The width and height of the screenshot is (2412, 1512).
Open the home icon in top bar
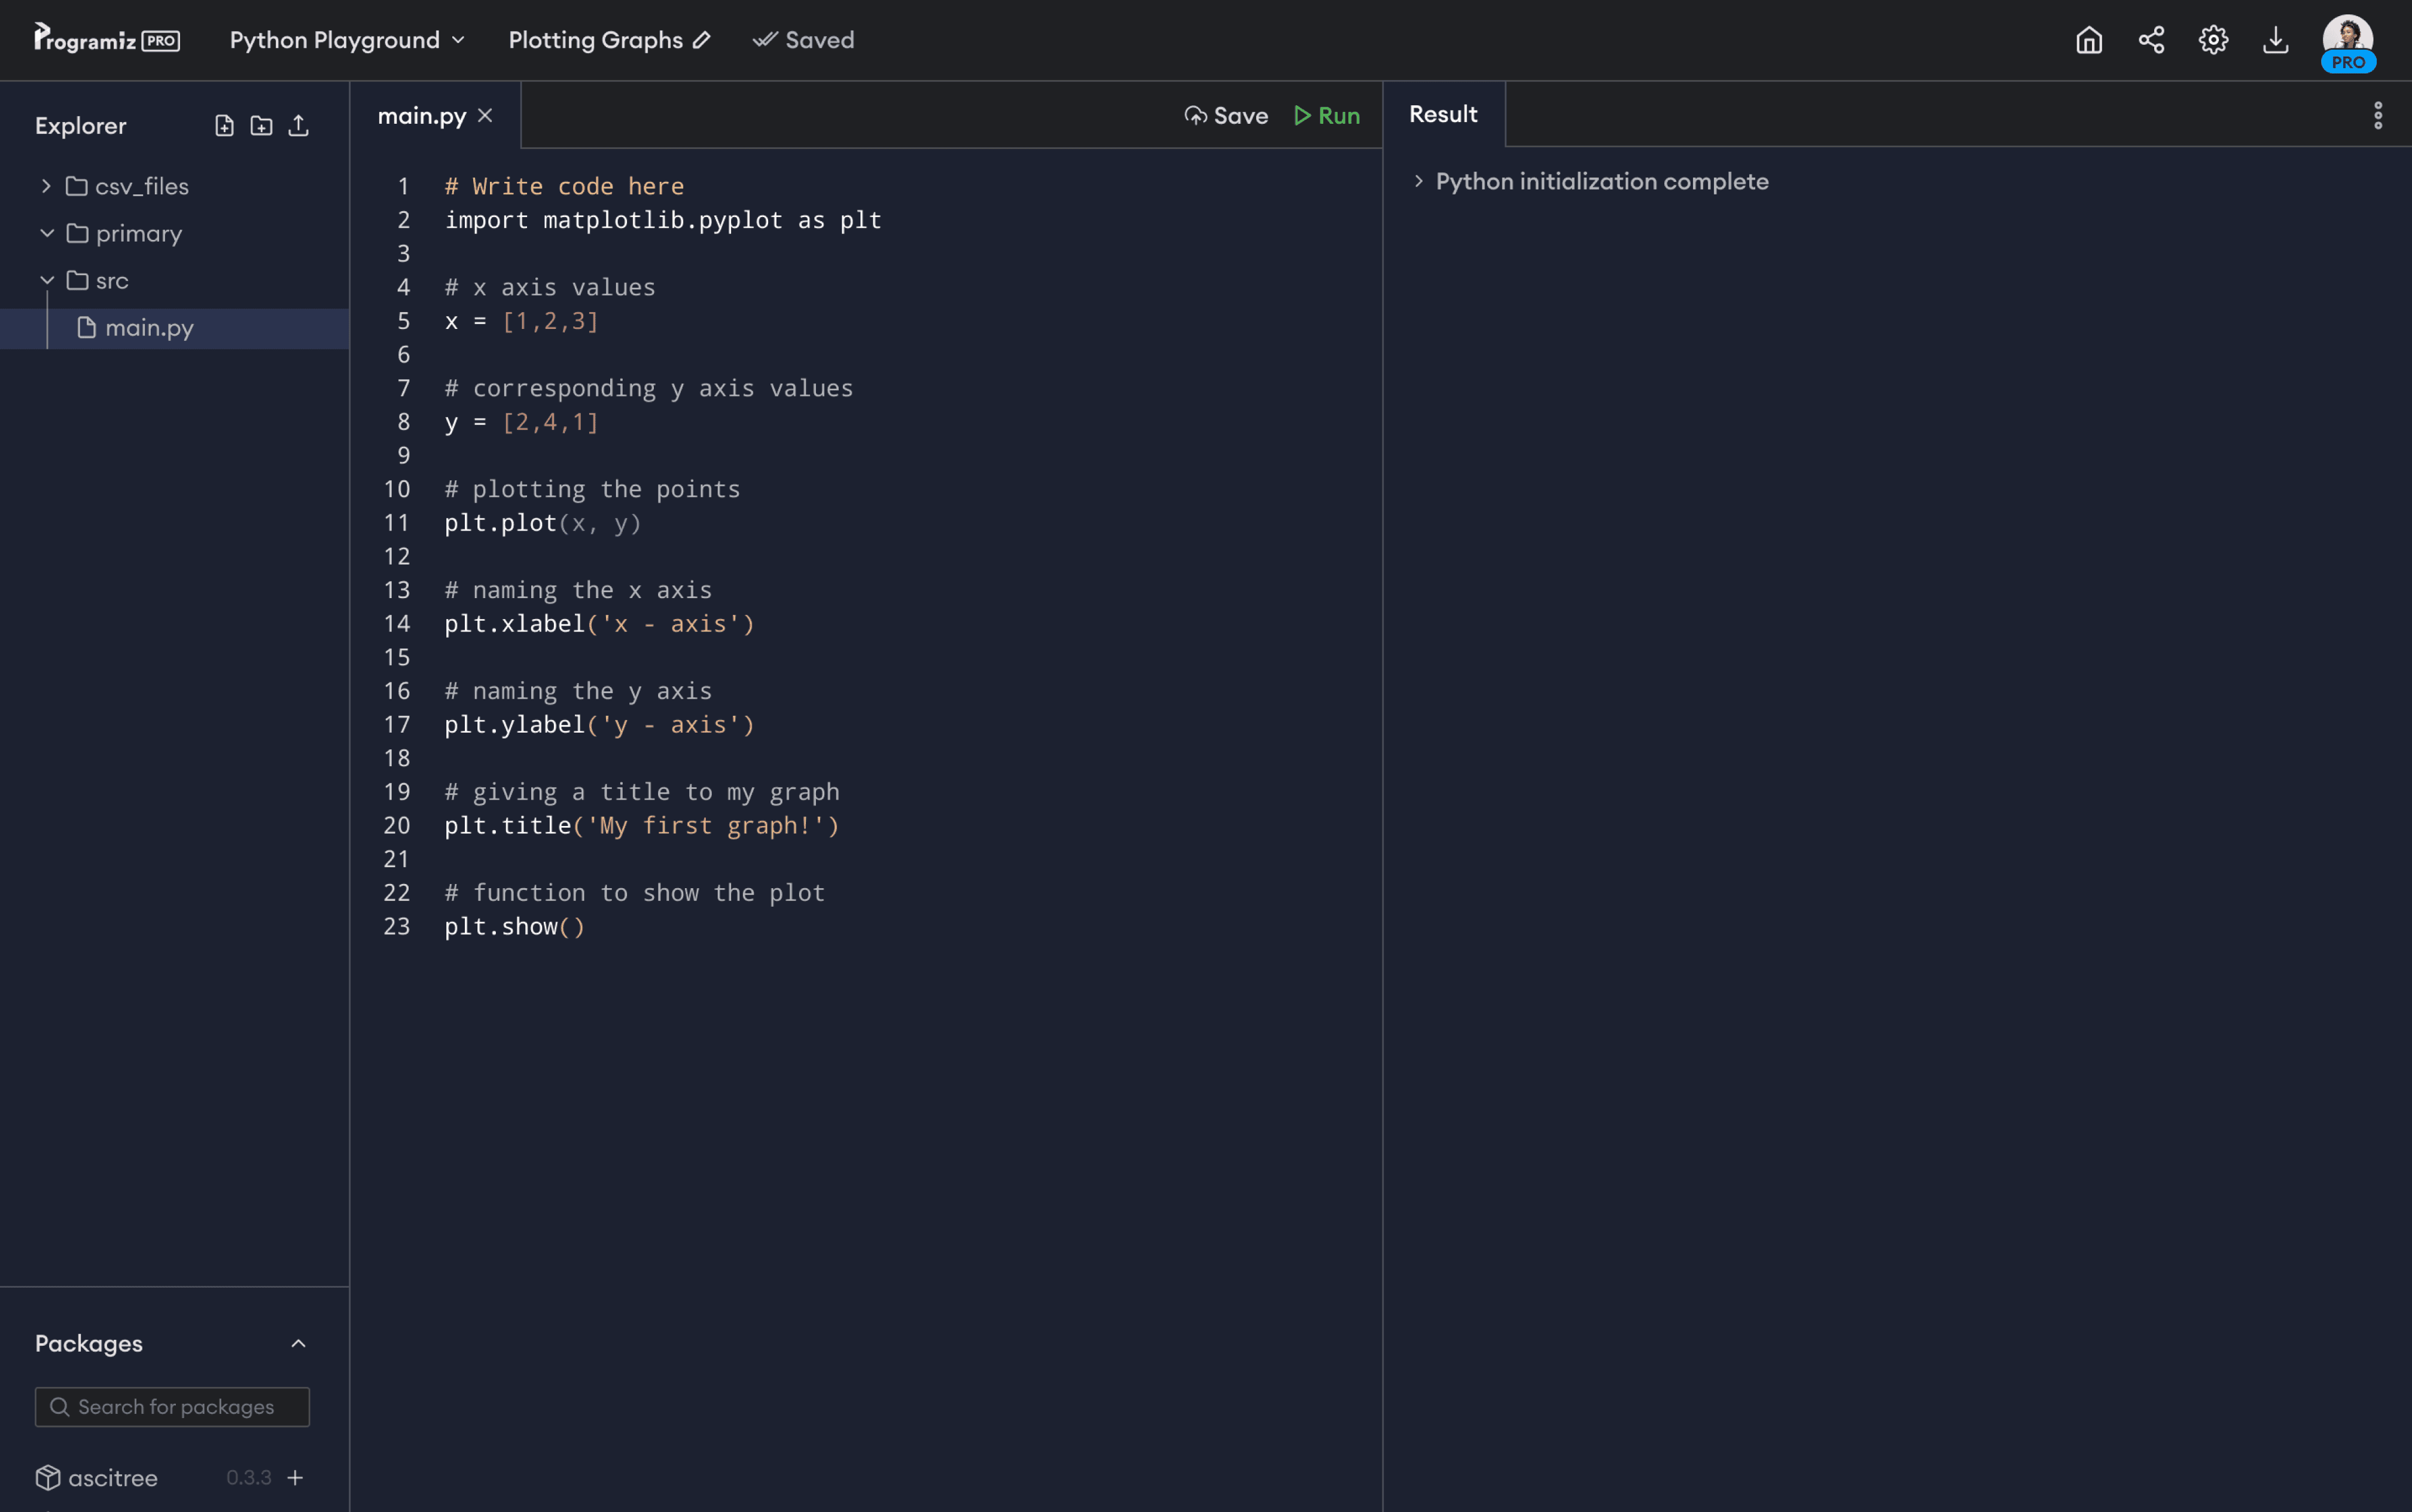coord(2088,40)
